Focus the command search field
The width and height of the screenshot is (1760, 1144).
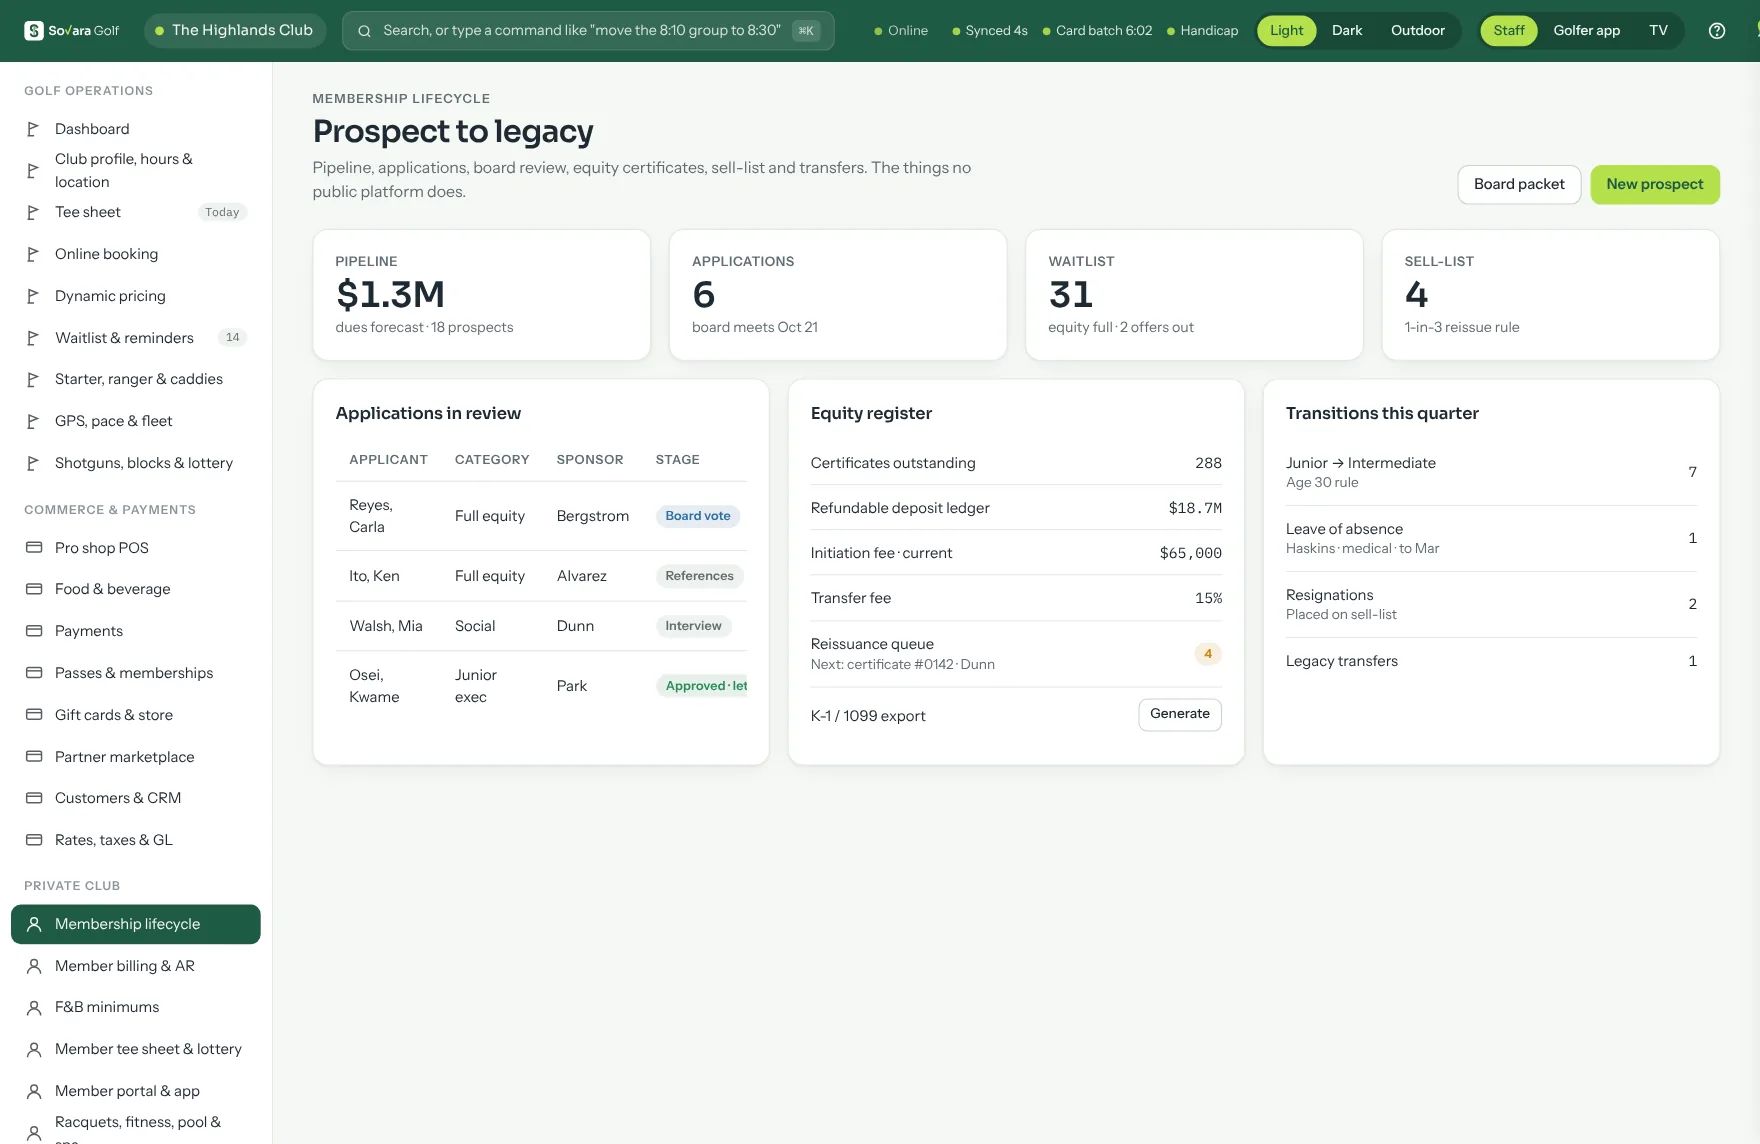(x=588, y=30)
